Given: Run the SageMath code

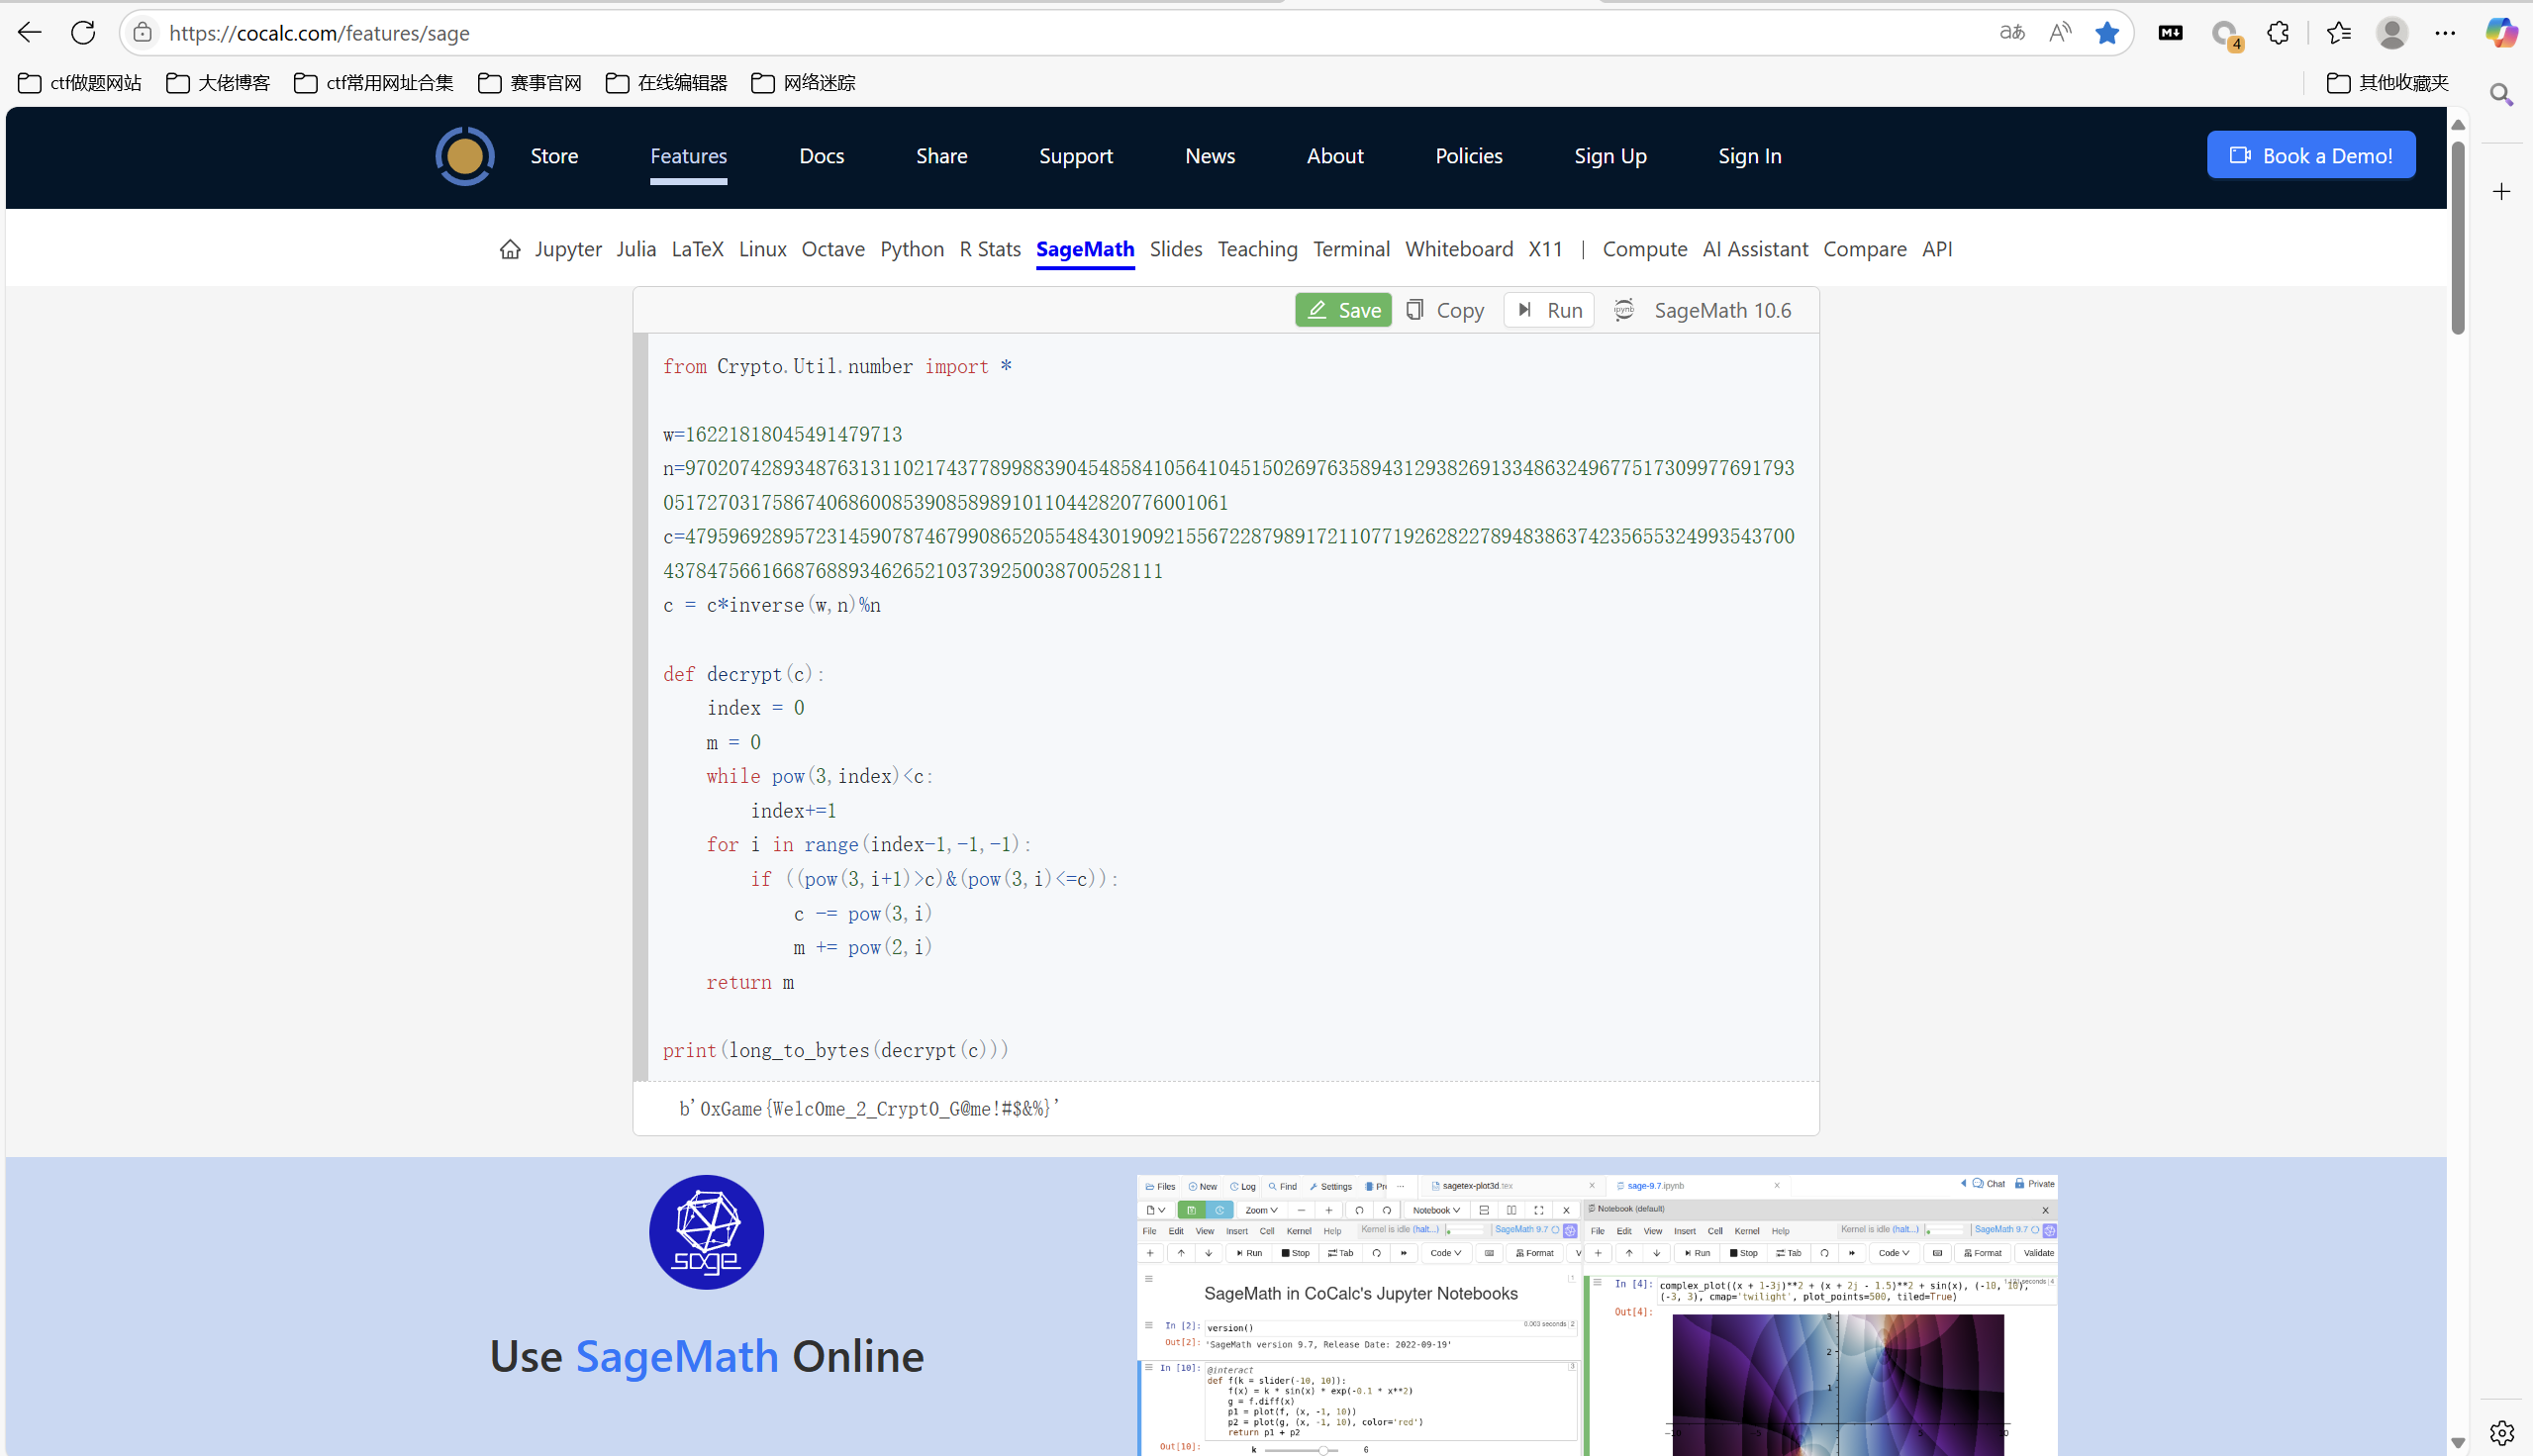Looking at the screenshot, I should point(1548,310).
